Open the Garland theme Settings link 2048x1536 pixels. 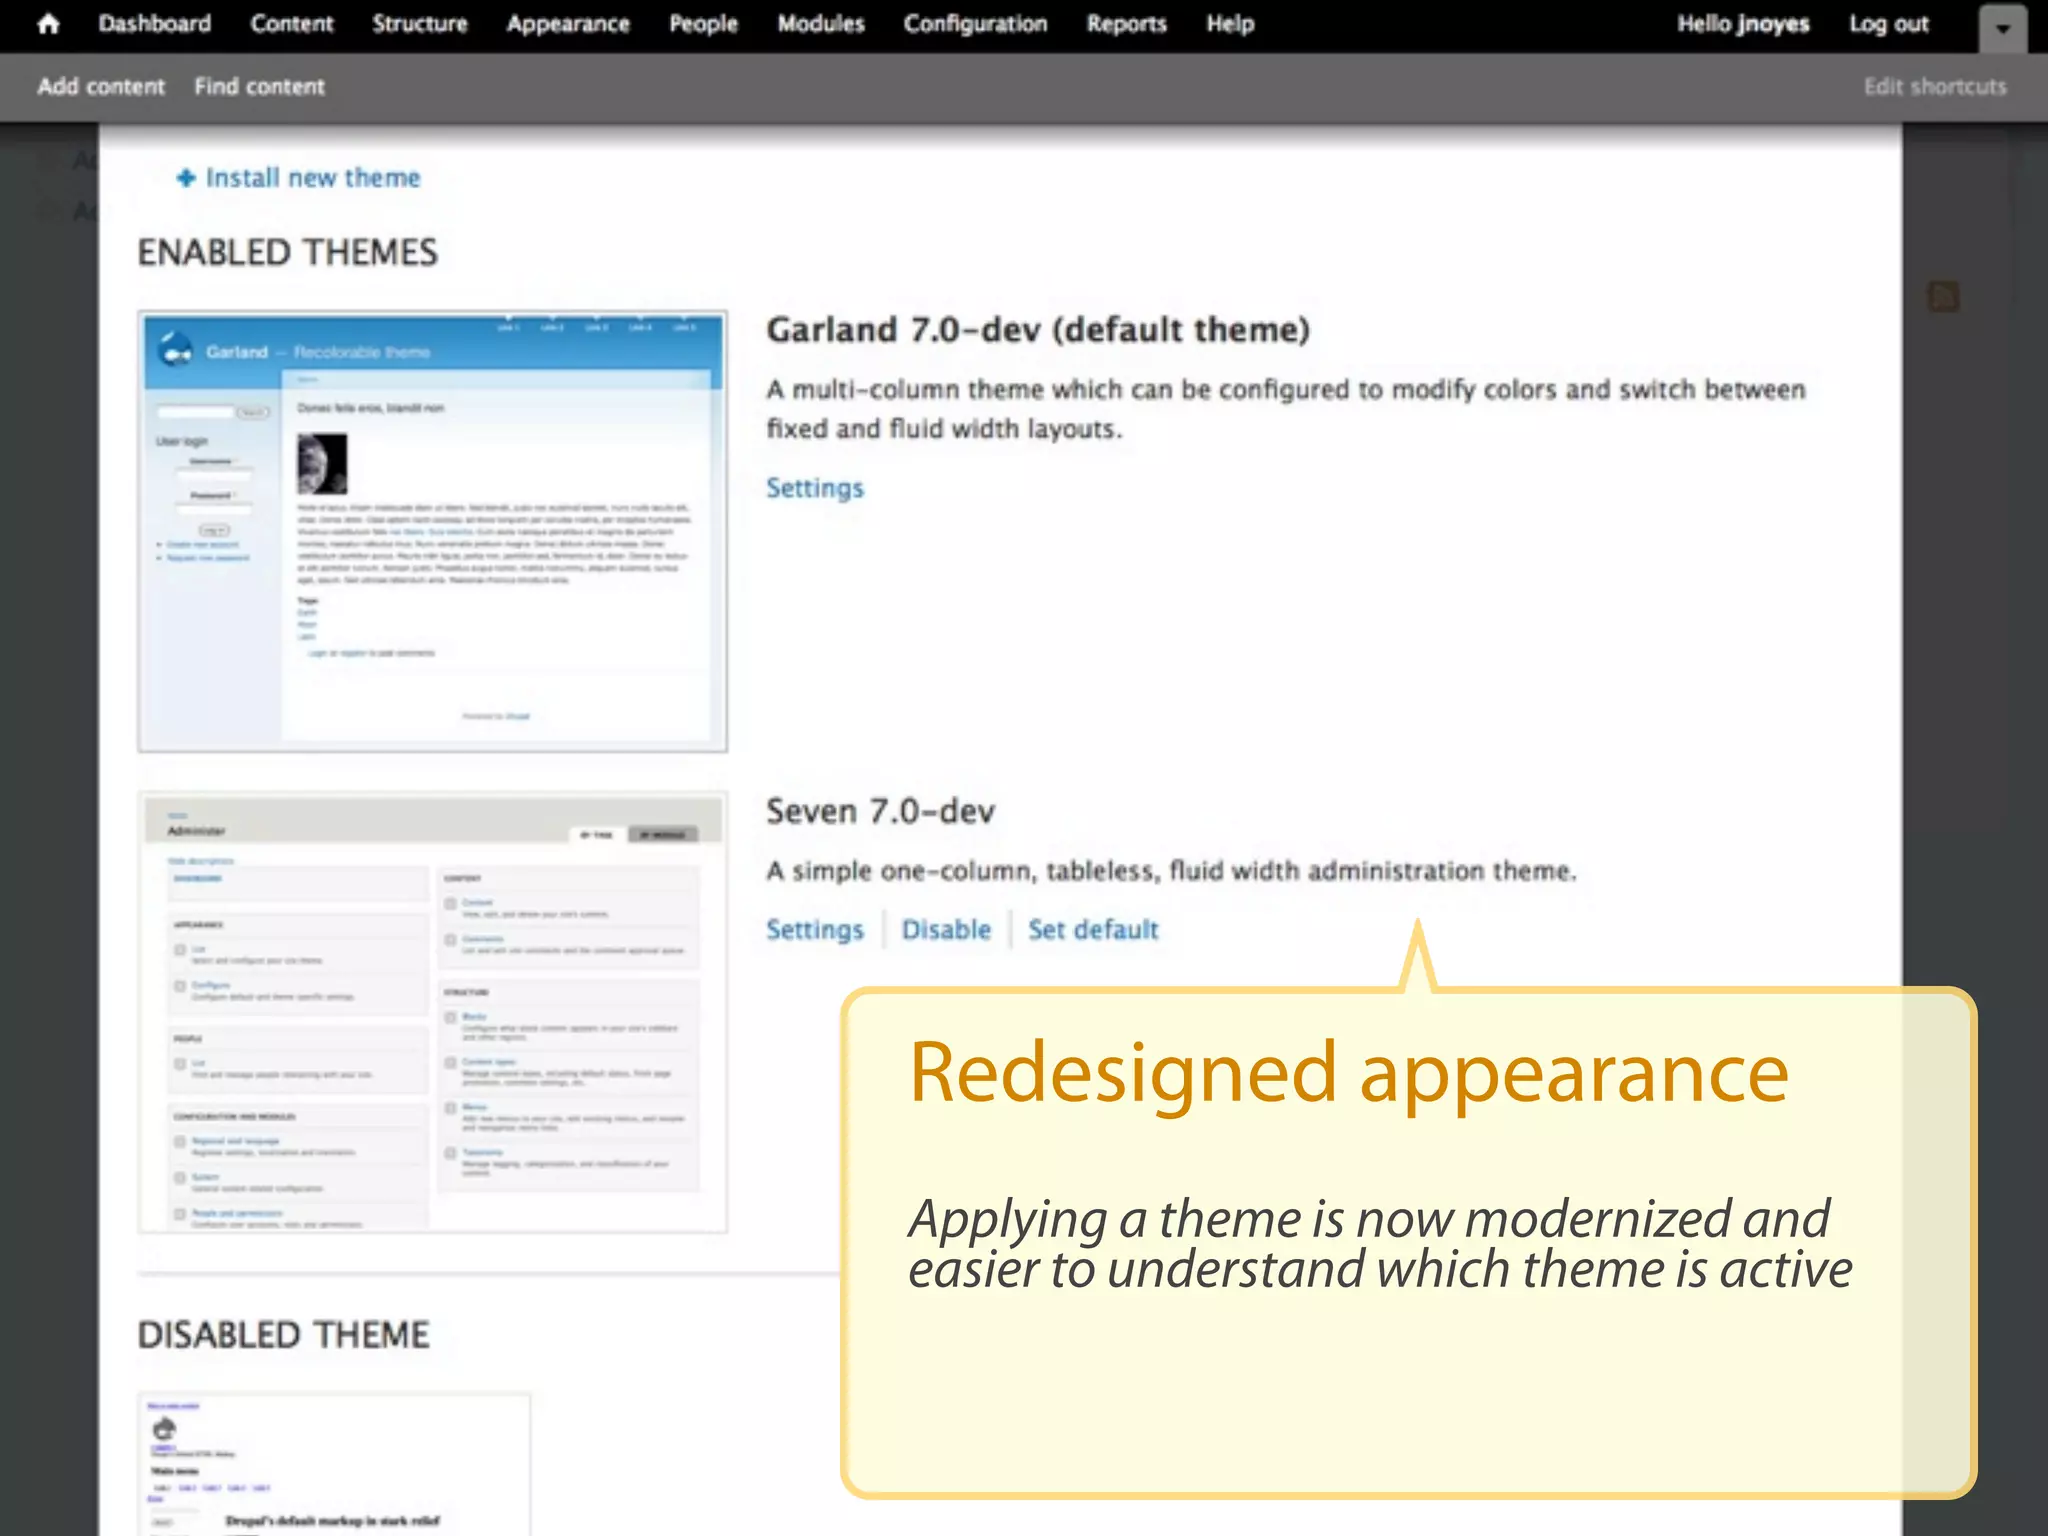[x=814, y=488]
